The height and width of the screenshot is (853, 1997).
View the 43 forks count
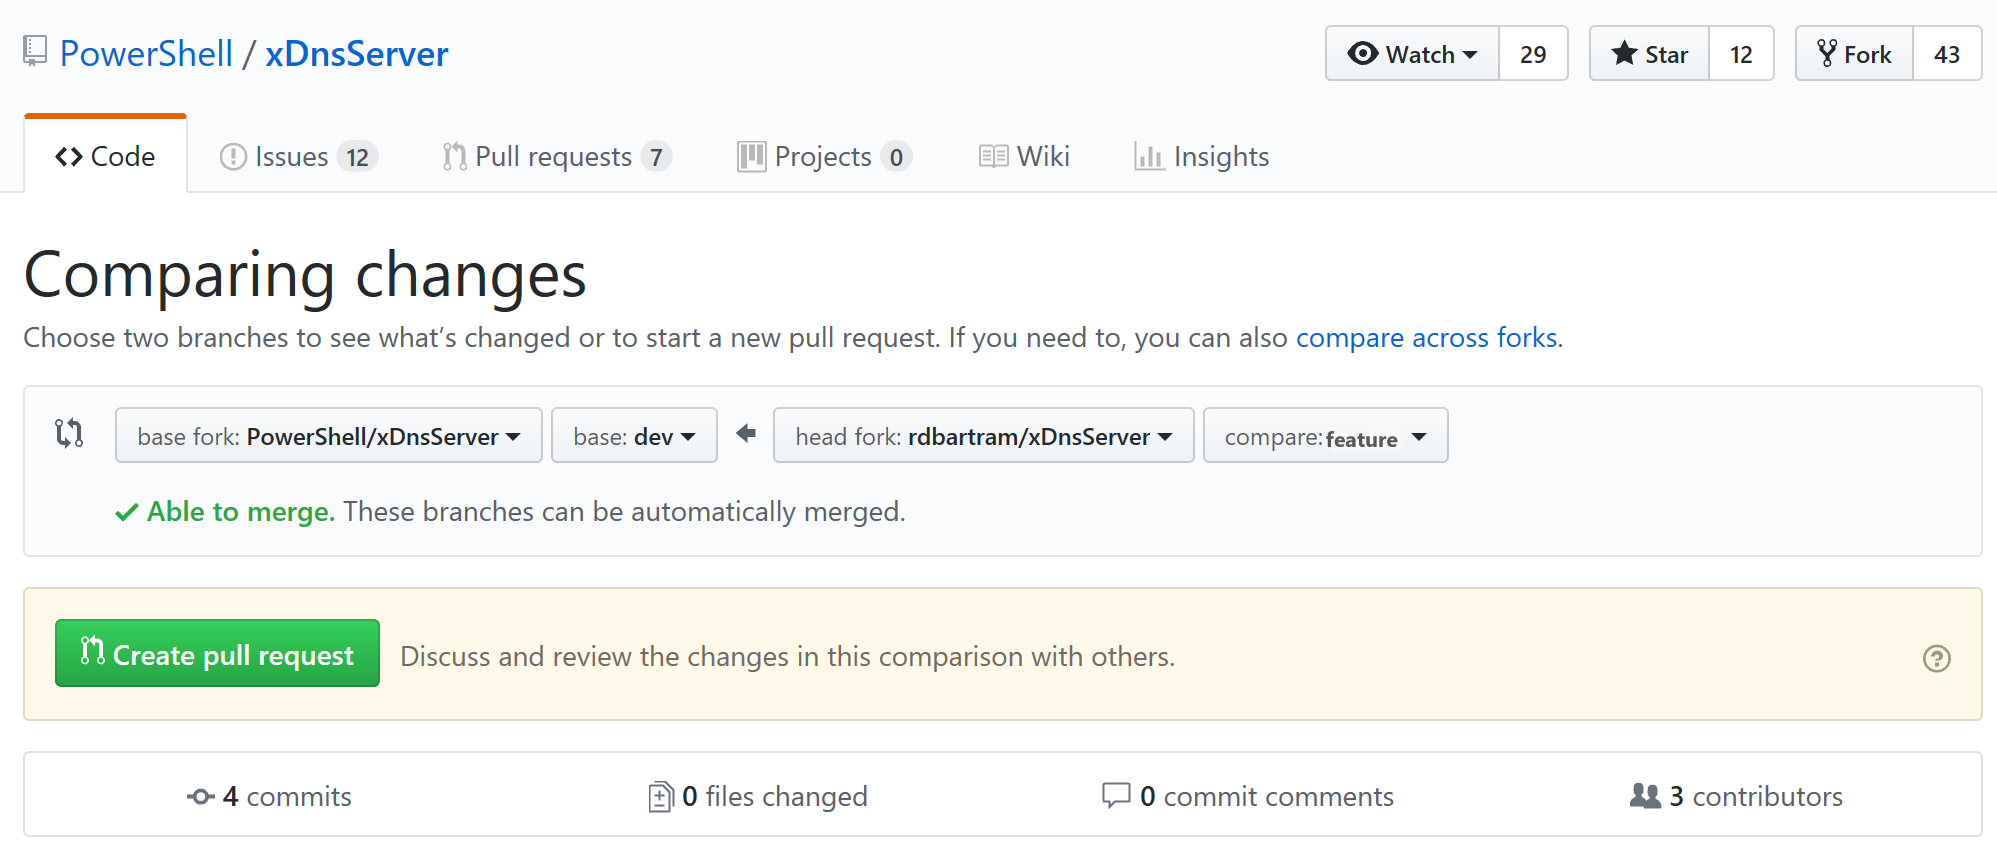pos(1947,54)
